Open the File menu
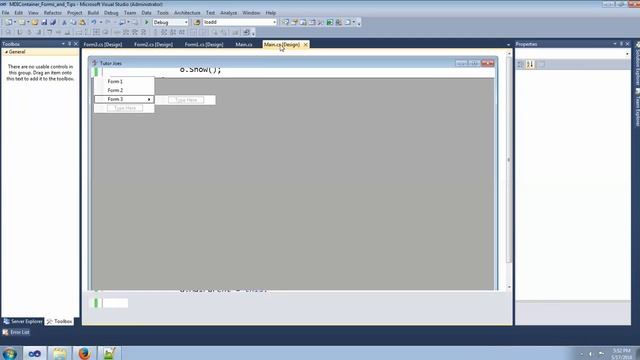The image size is (640, 360). [x=5, y=13]
